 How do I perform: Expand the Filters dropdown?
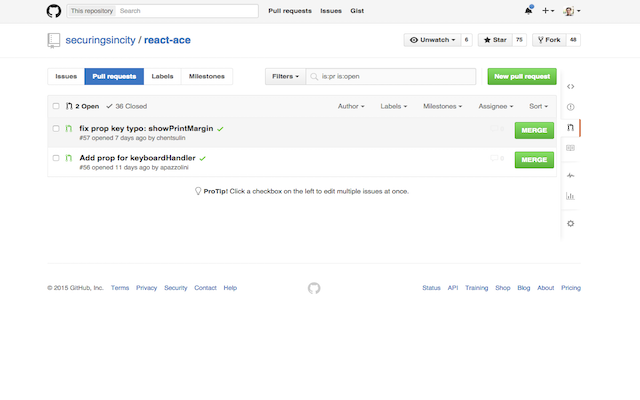[285, 76]
